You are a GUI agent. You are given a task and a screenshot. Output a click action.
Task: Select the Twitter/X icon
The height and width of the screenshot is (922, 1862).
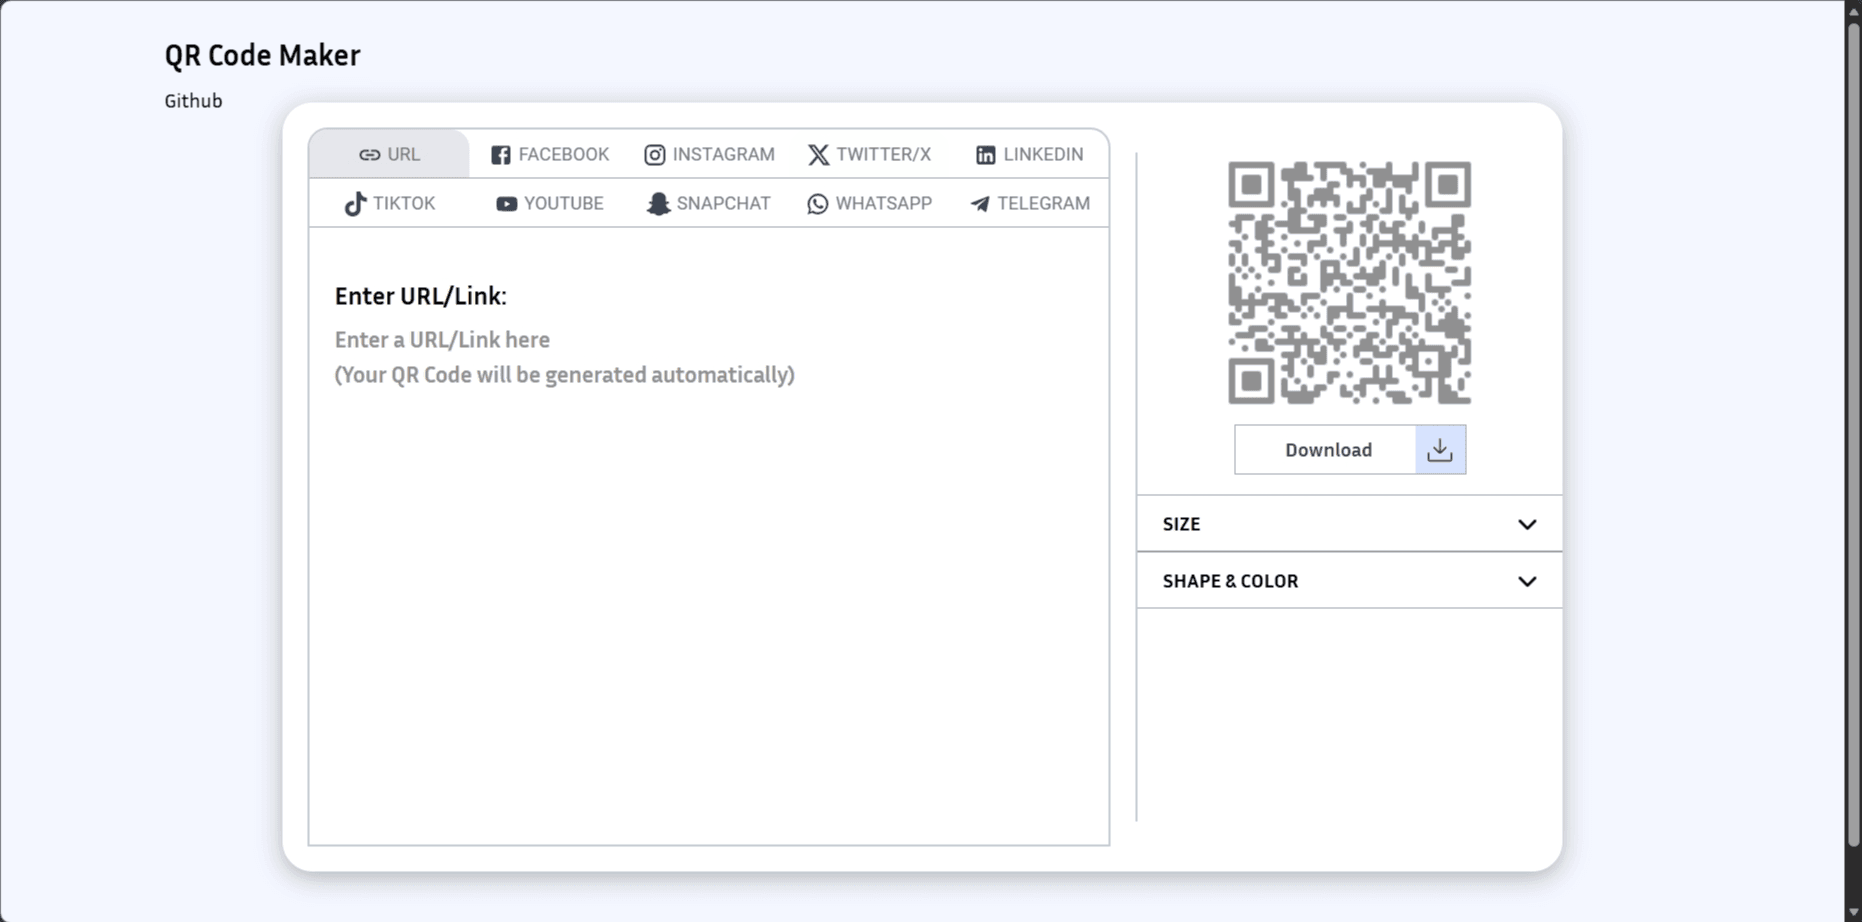[x=818, y=154]
